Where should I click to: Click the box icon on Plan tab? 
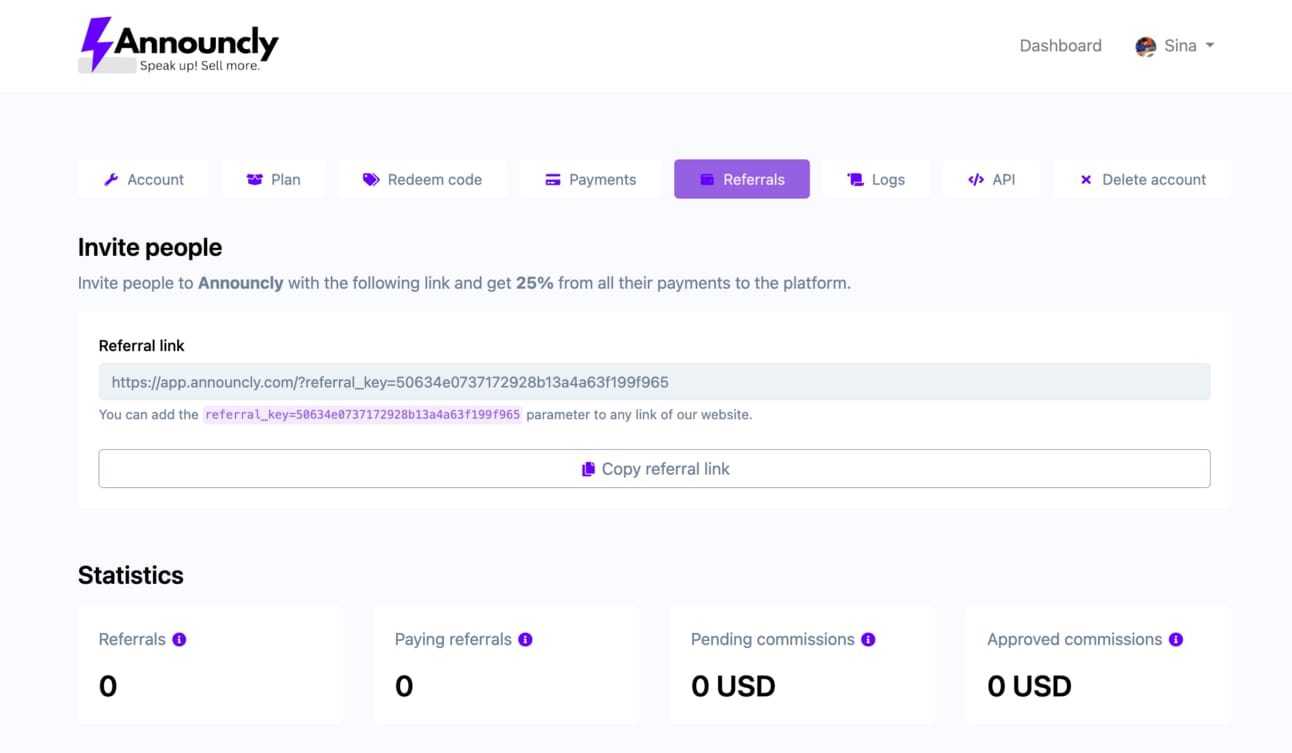click(x=254, y=180)
